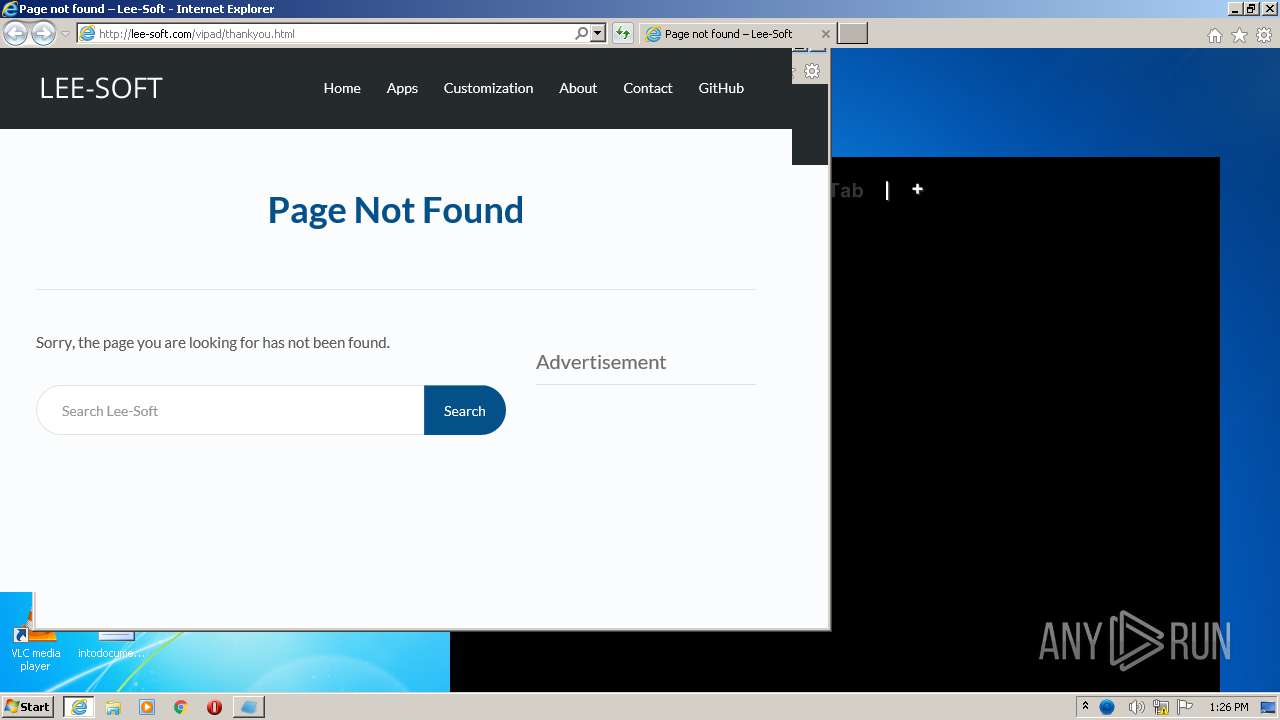Open the network tray icon
The width and height of the screenshot is (1280, 720).
pyautogui.click(x=1161, y=707)
